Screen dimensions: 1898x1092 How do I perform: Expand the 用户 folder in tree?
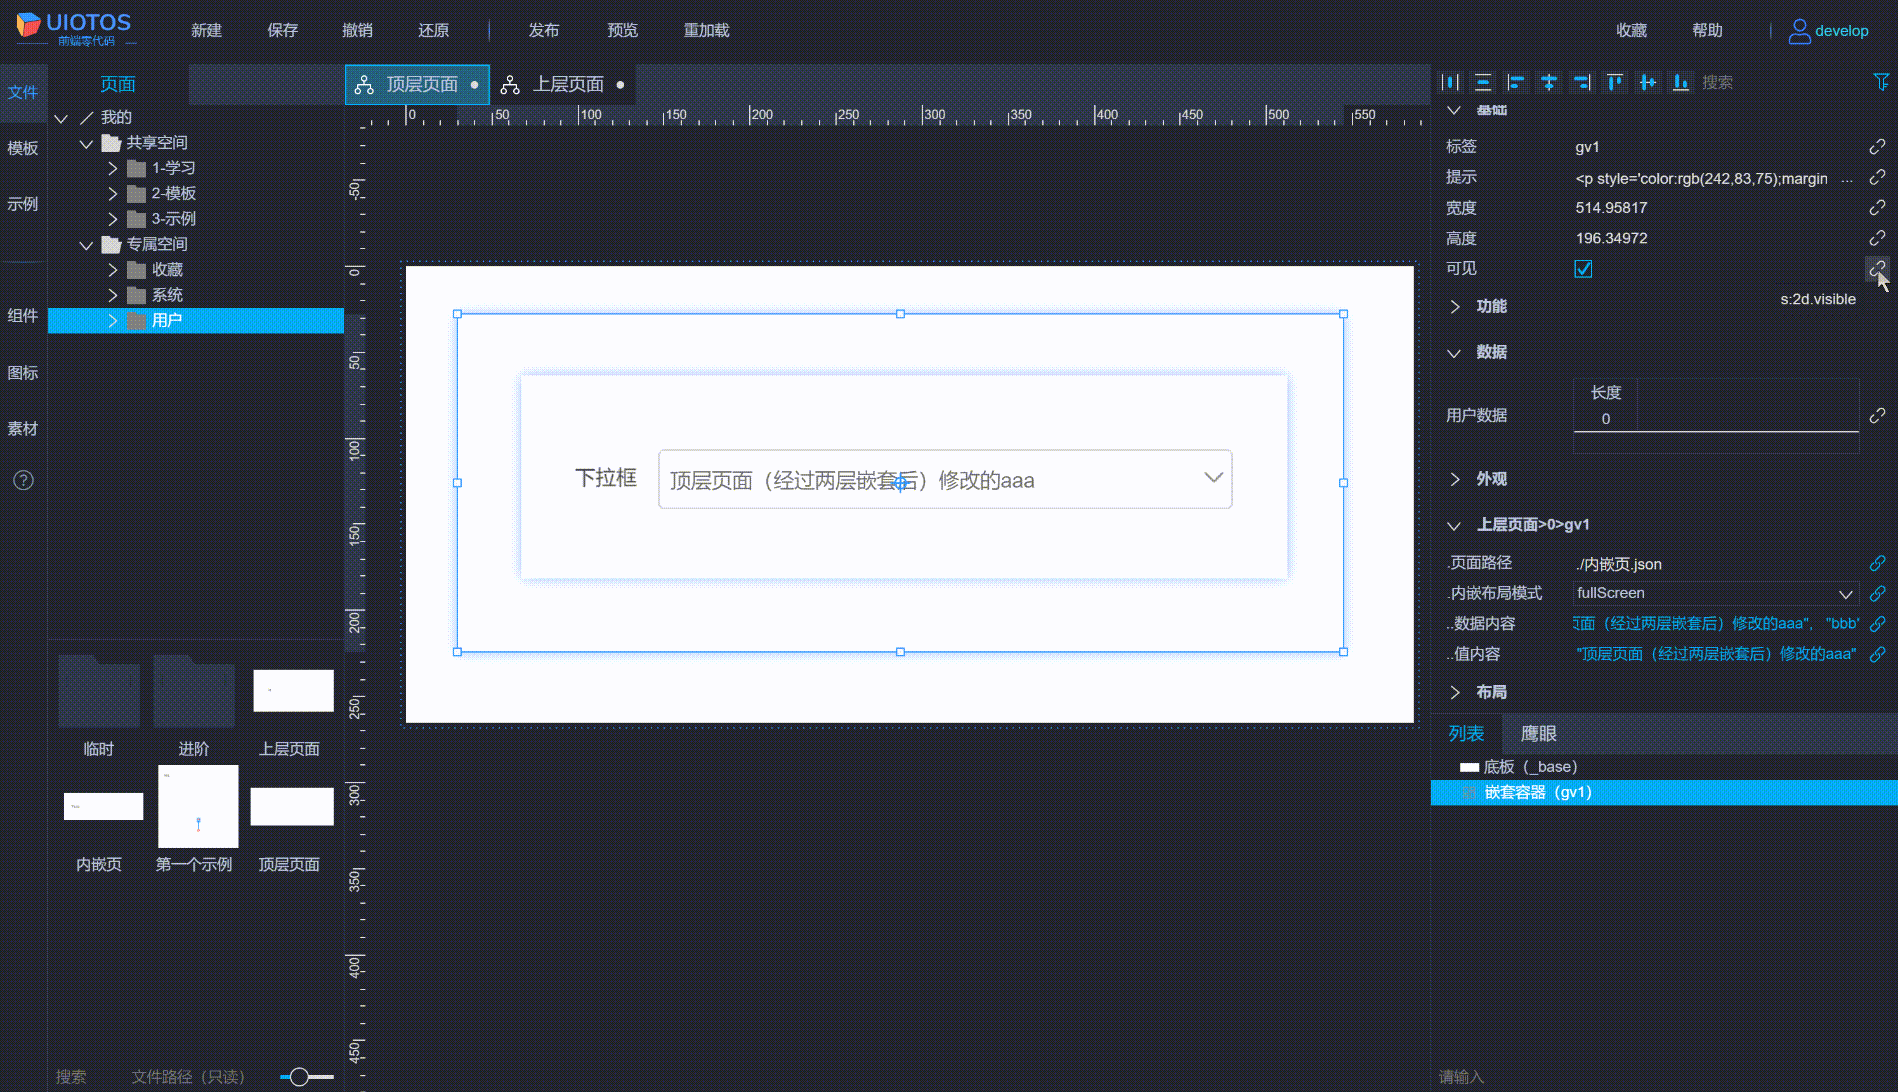point(113,321)
